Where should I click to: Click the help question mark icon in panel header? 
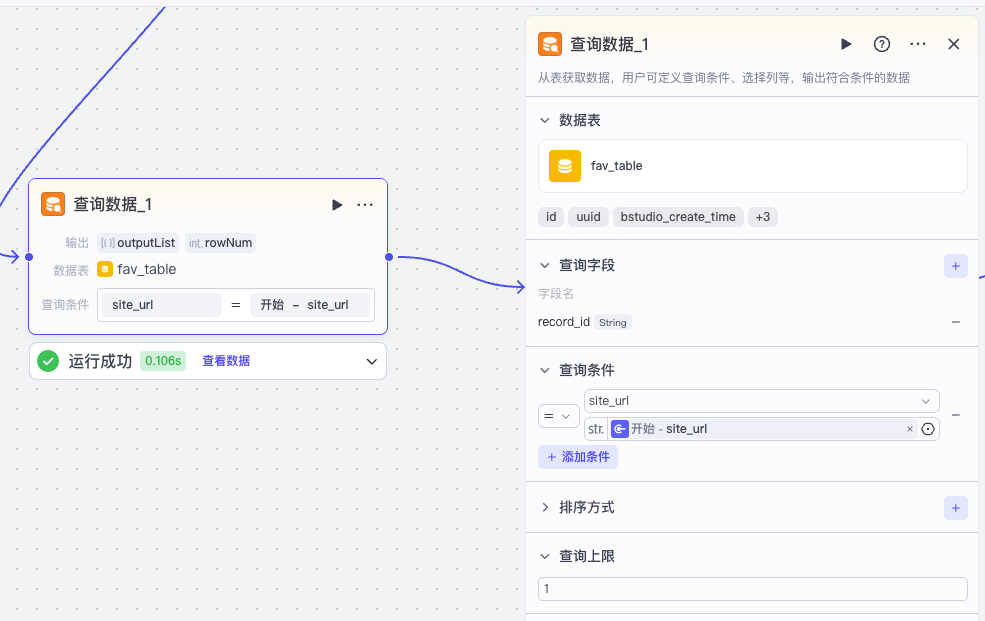[881, 44]
